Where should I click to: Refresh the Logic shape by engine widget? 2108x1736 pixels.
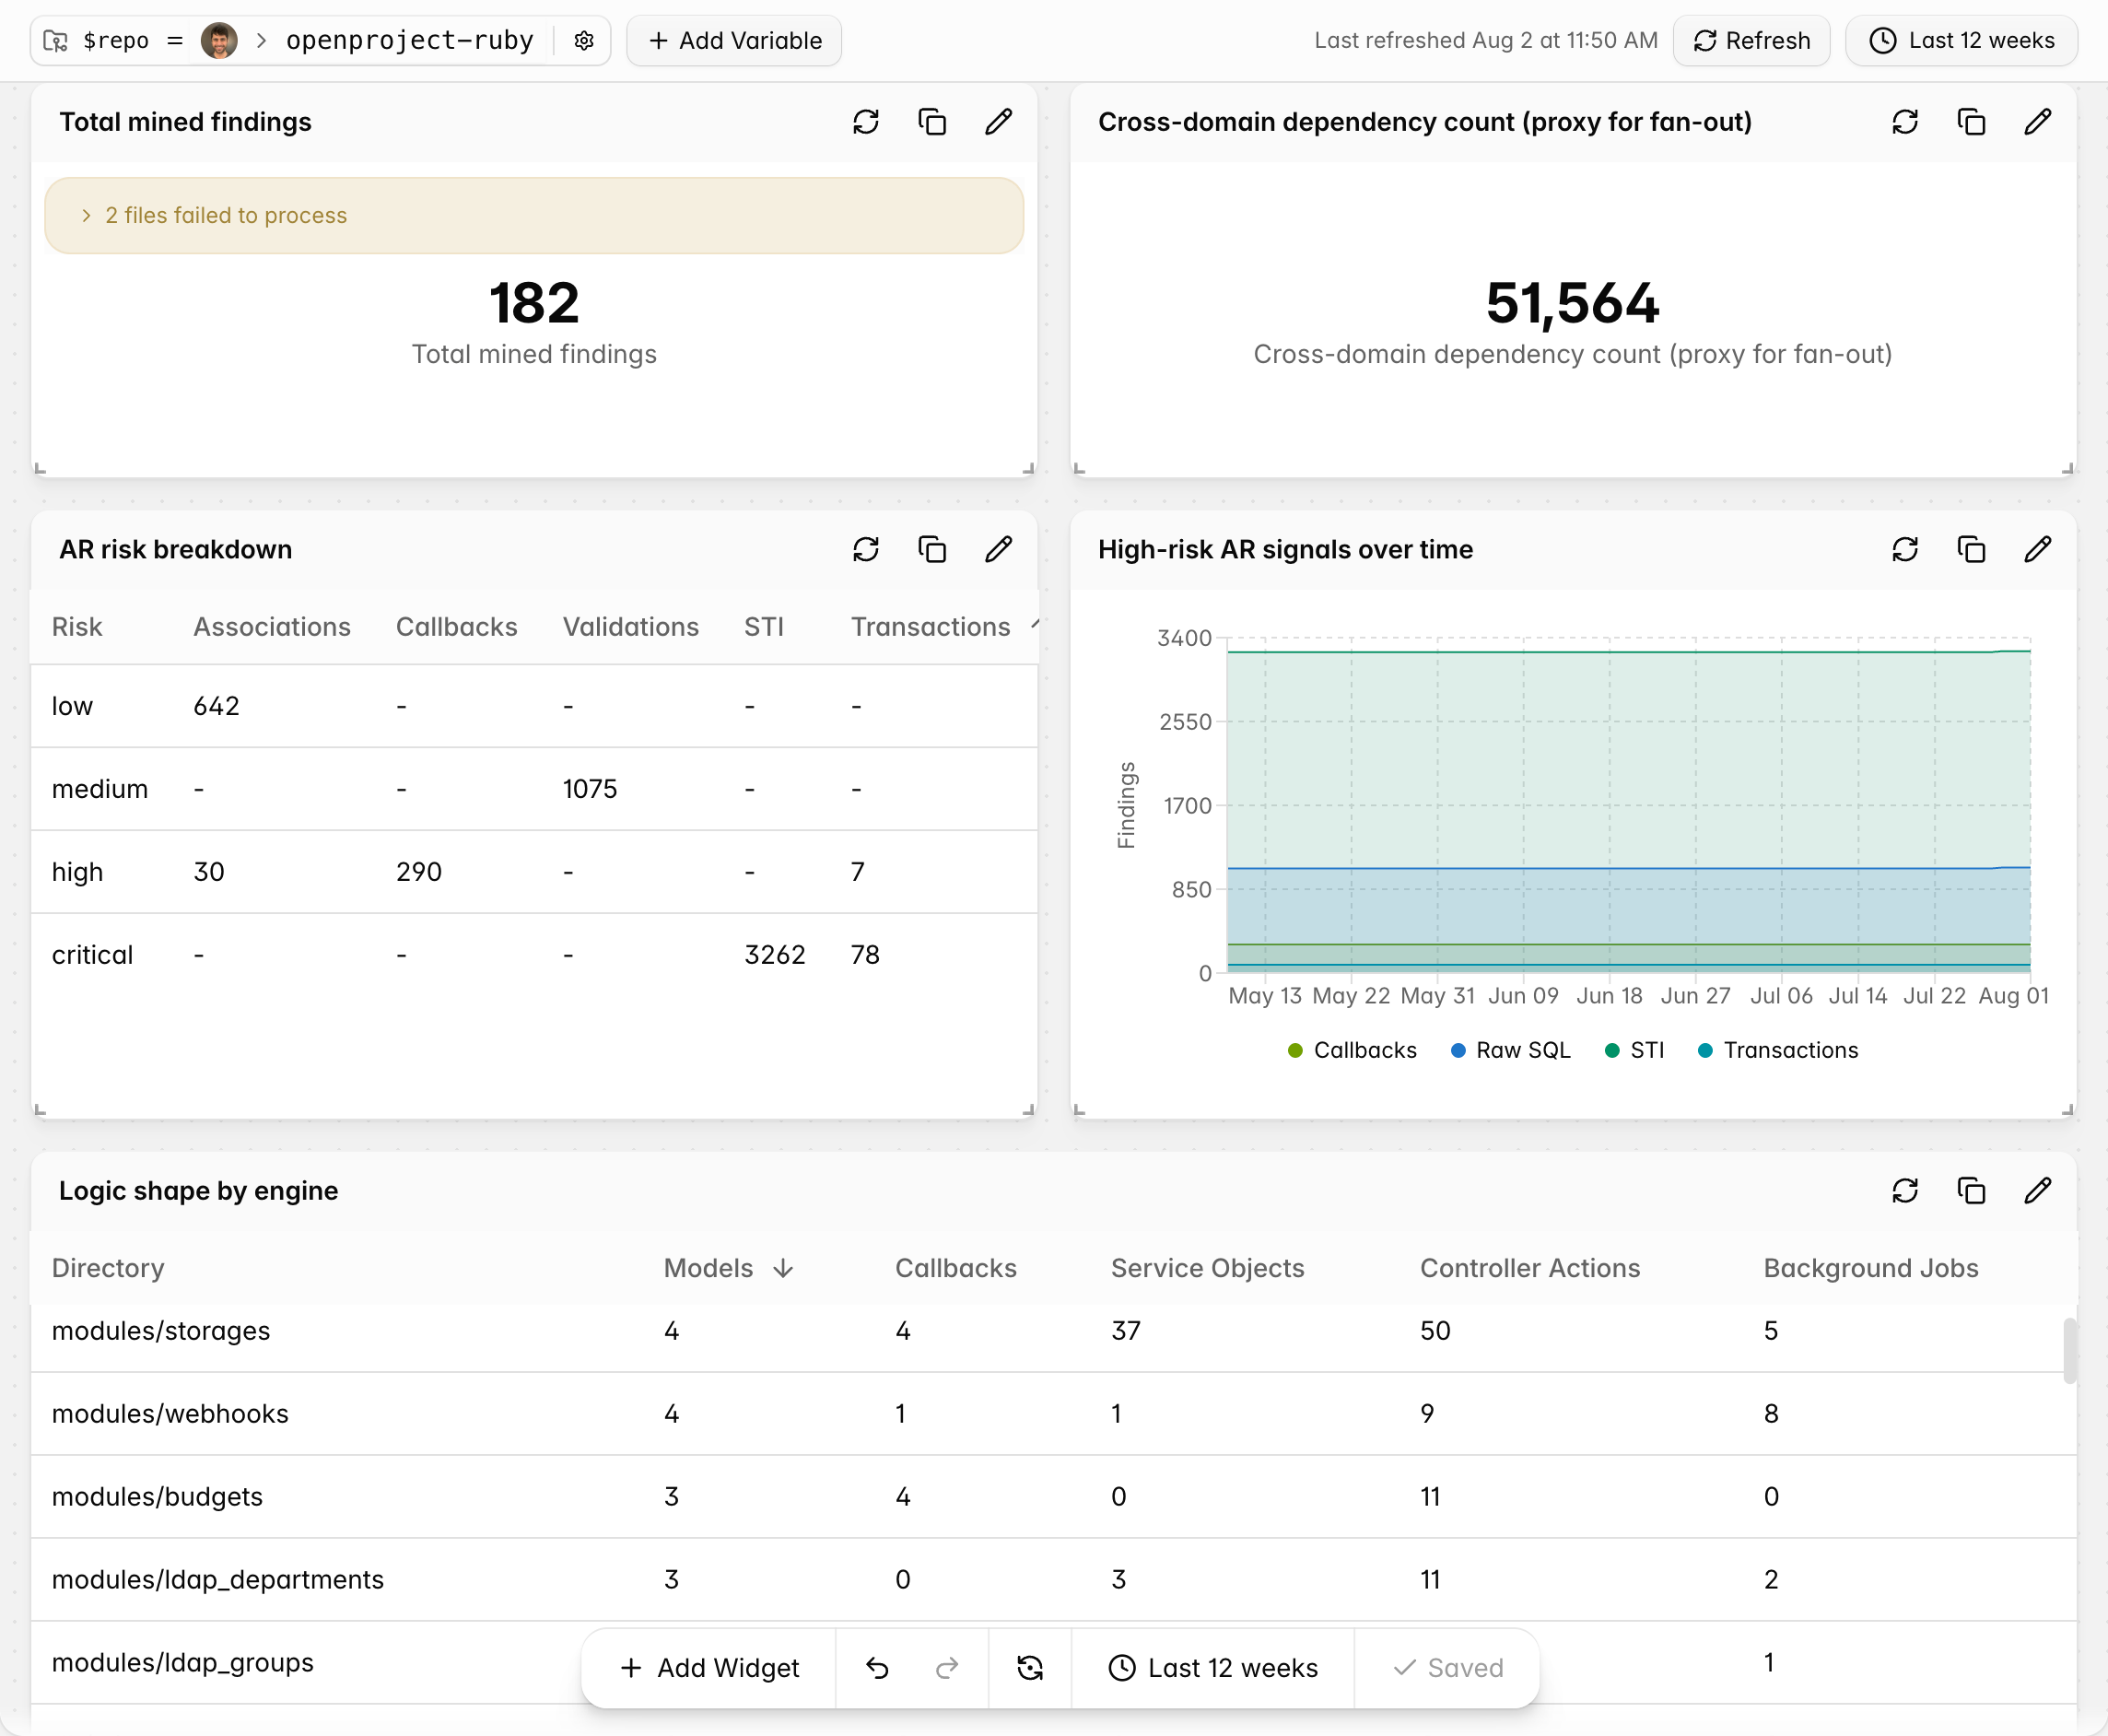click(x=1905, y=1191)
